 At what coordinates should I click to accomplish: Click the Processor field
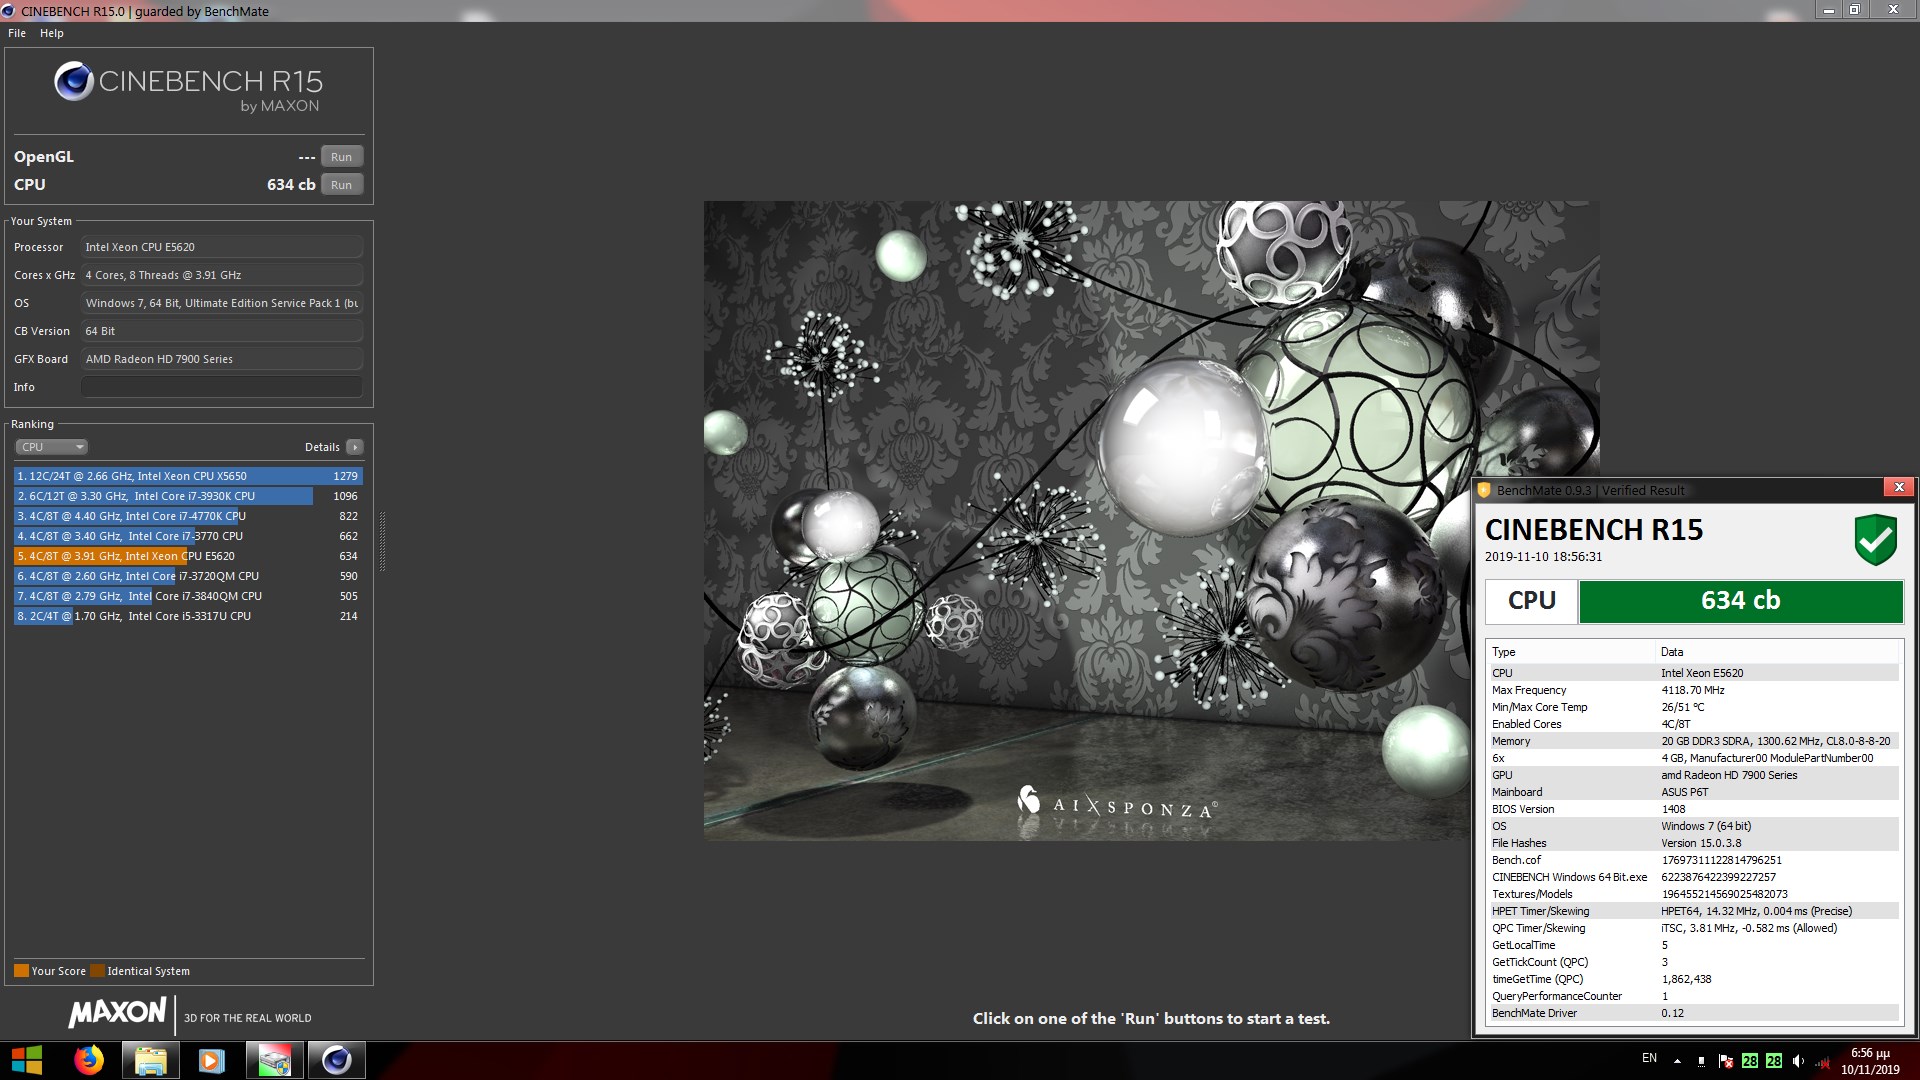tap(222, 247)
